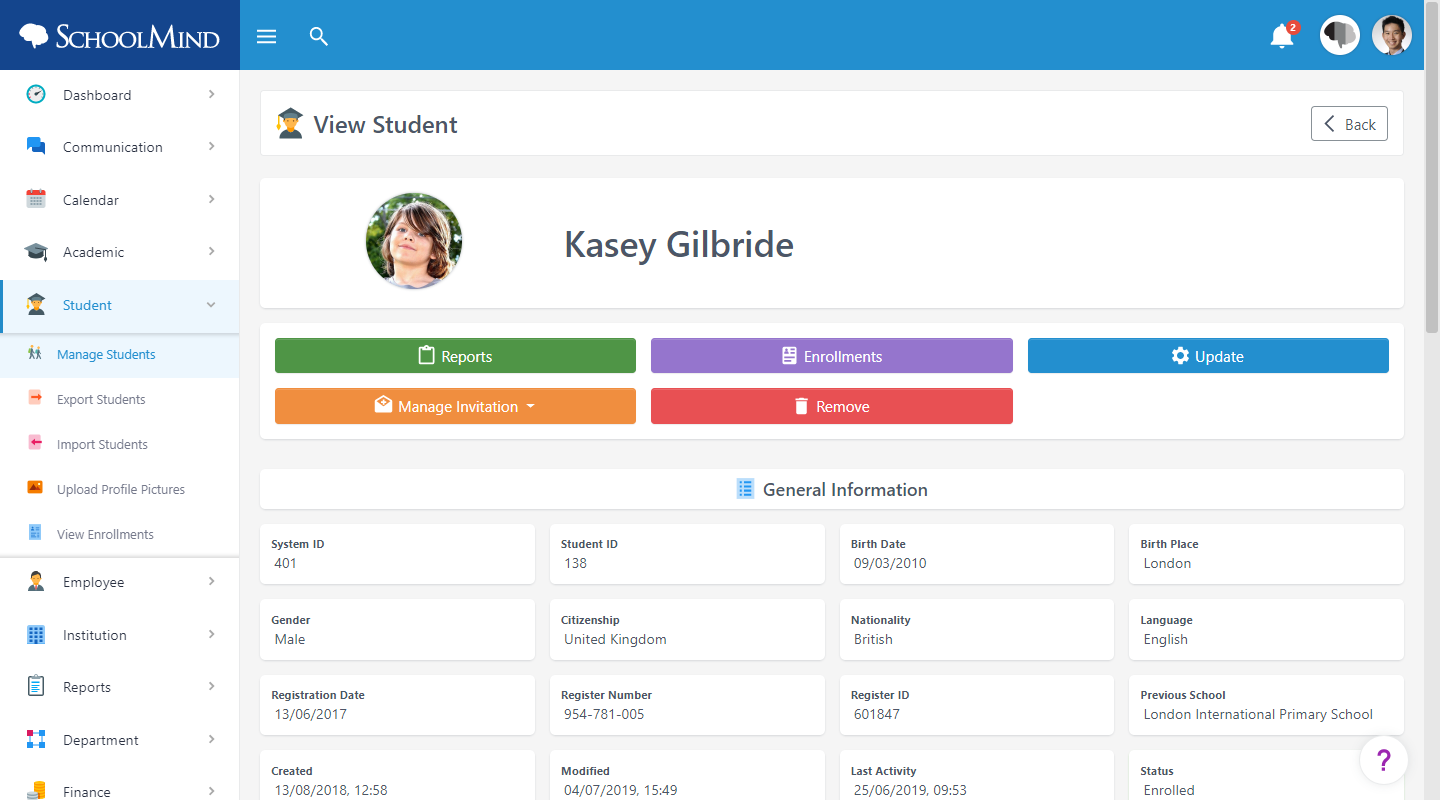Click the SchoolMind logo
The width and height of the screenshot is (1440, 800).
(x=120, y=36)
